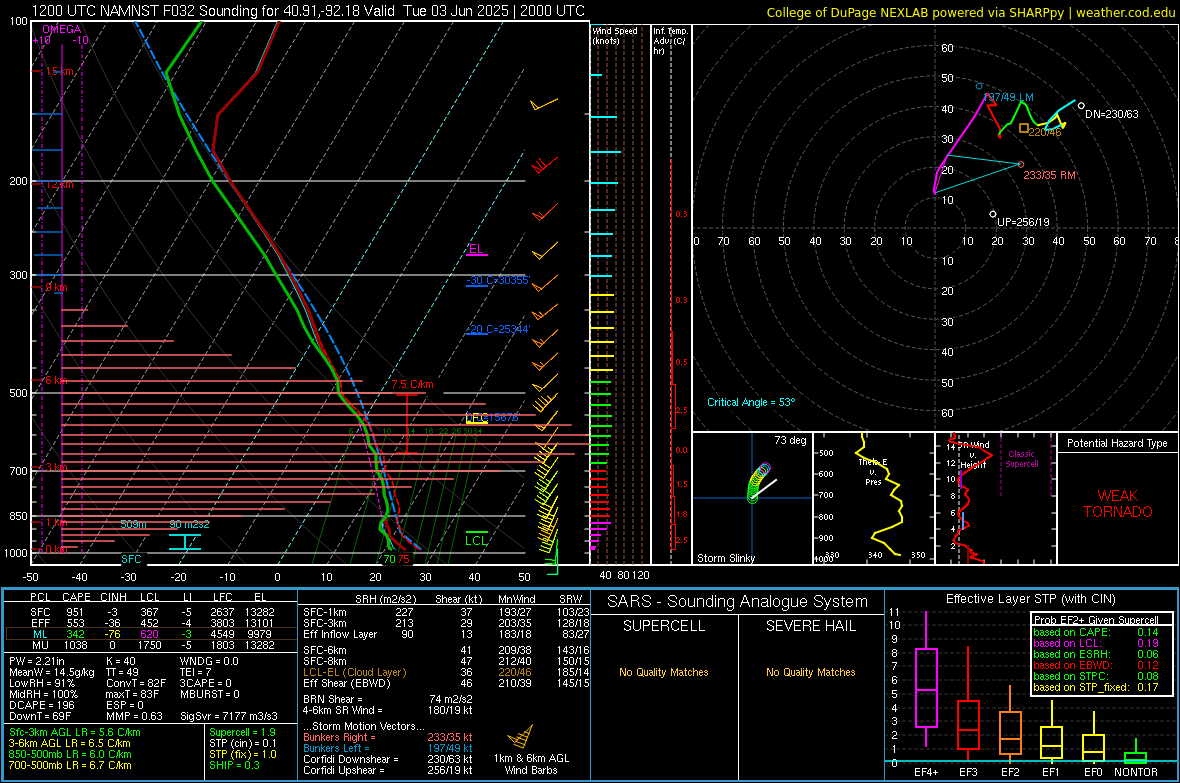Click the magenta EL label on the skew-T
This screenshot has height=783, width=1180.
point(476,249)
